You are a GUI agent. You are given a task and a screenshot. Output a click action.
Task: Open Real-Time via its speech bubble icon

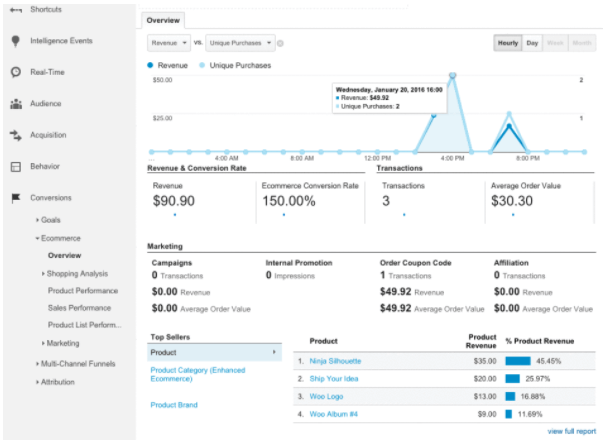tap(16, 72)
